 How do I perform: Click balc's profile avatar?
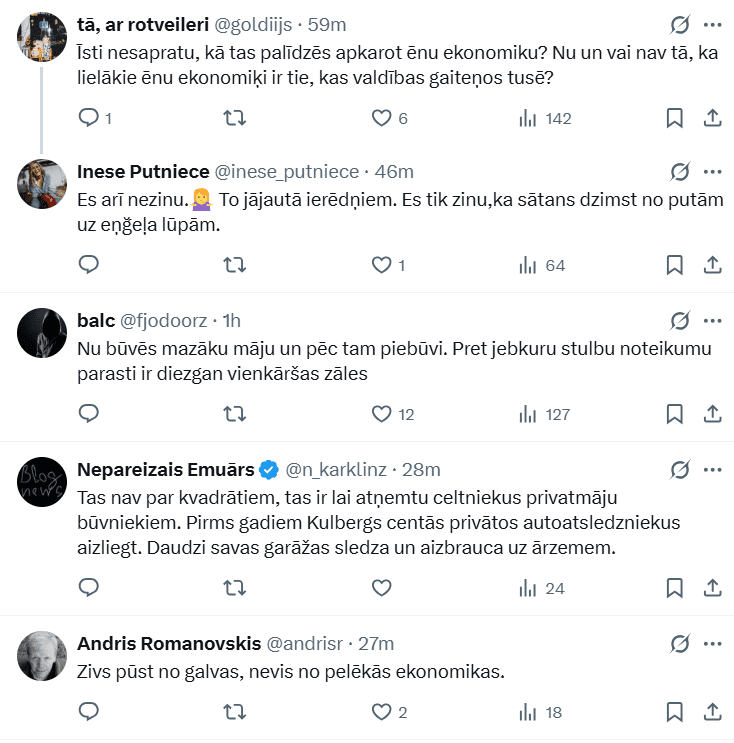42,333
